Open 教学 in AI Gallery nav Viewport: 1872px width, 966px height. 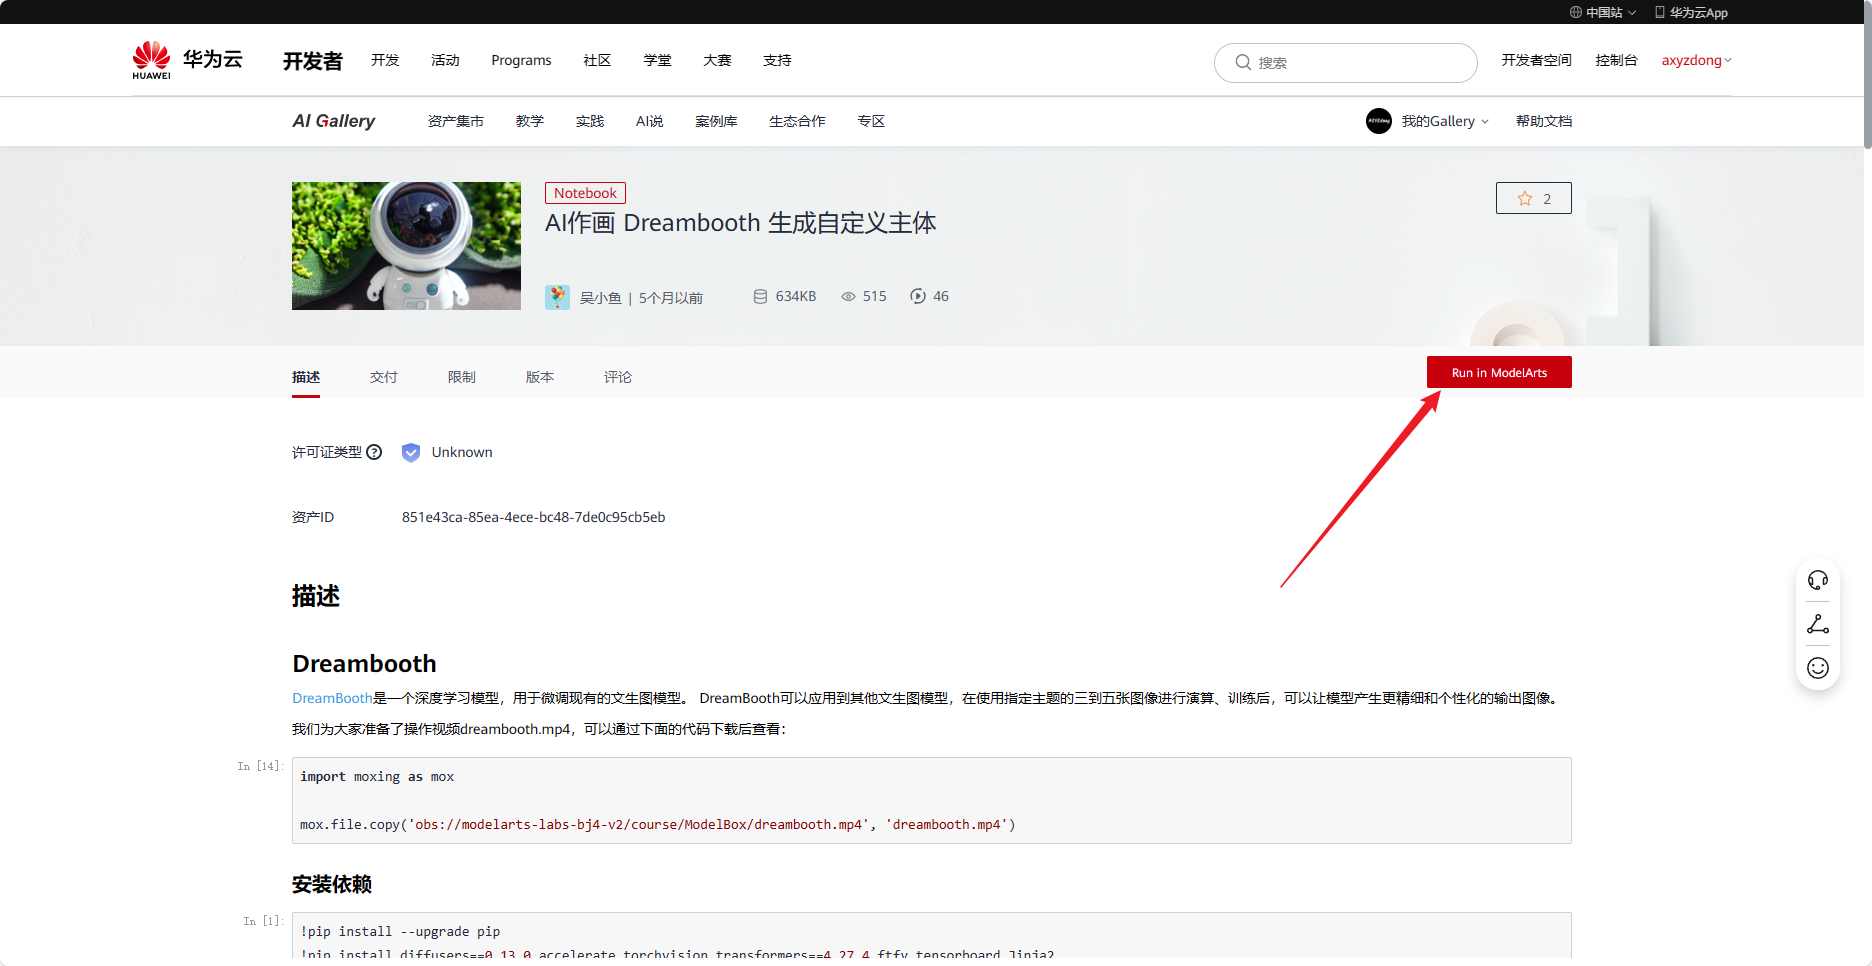530,121
